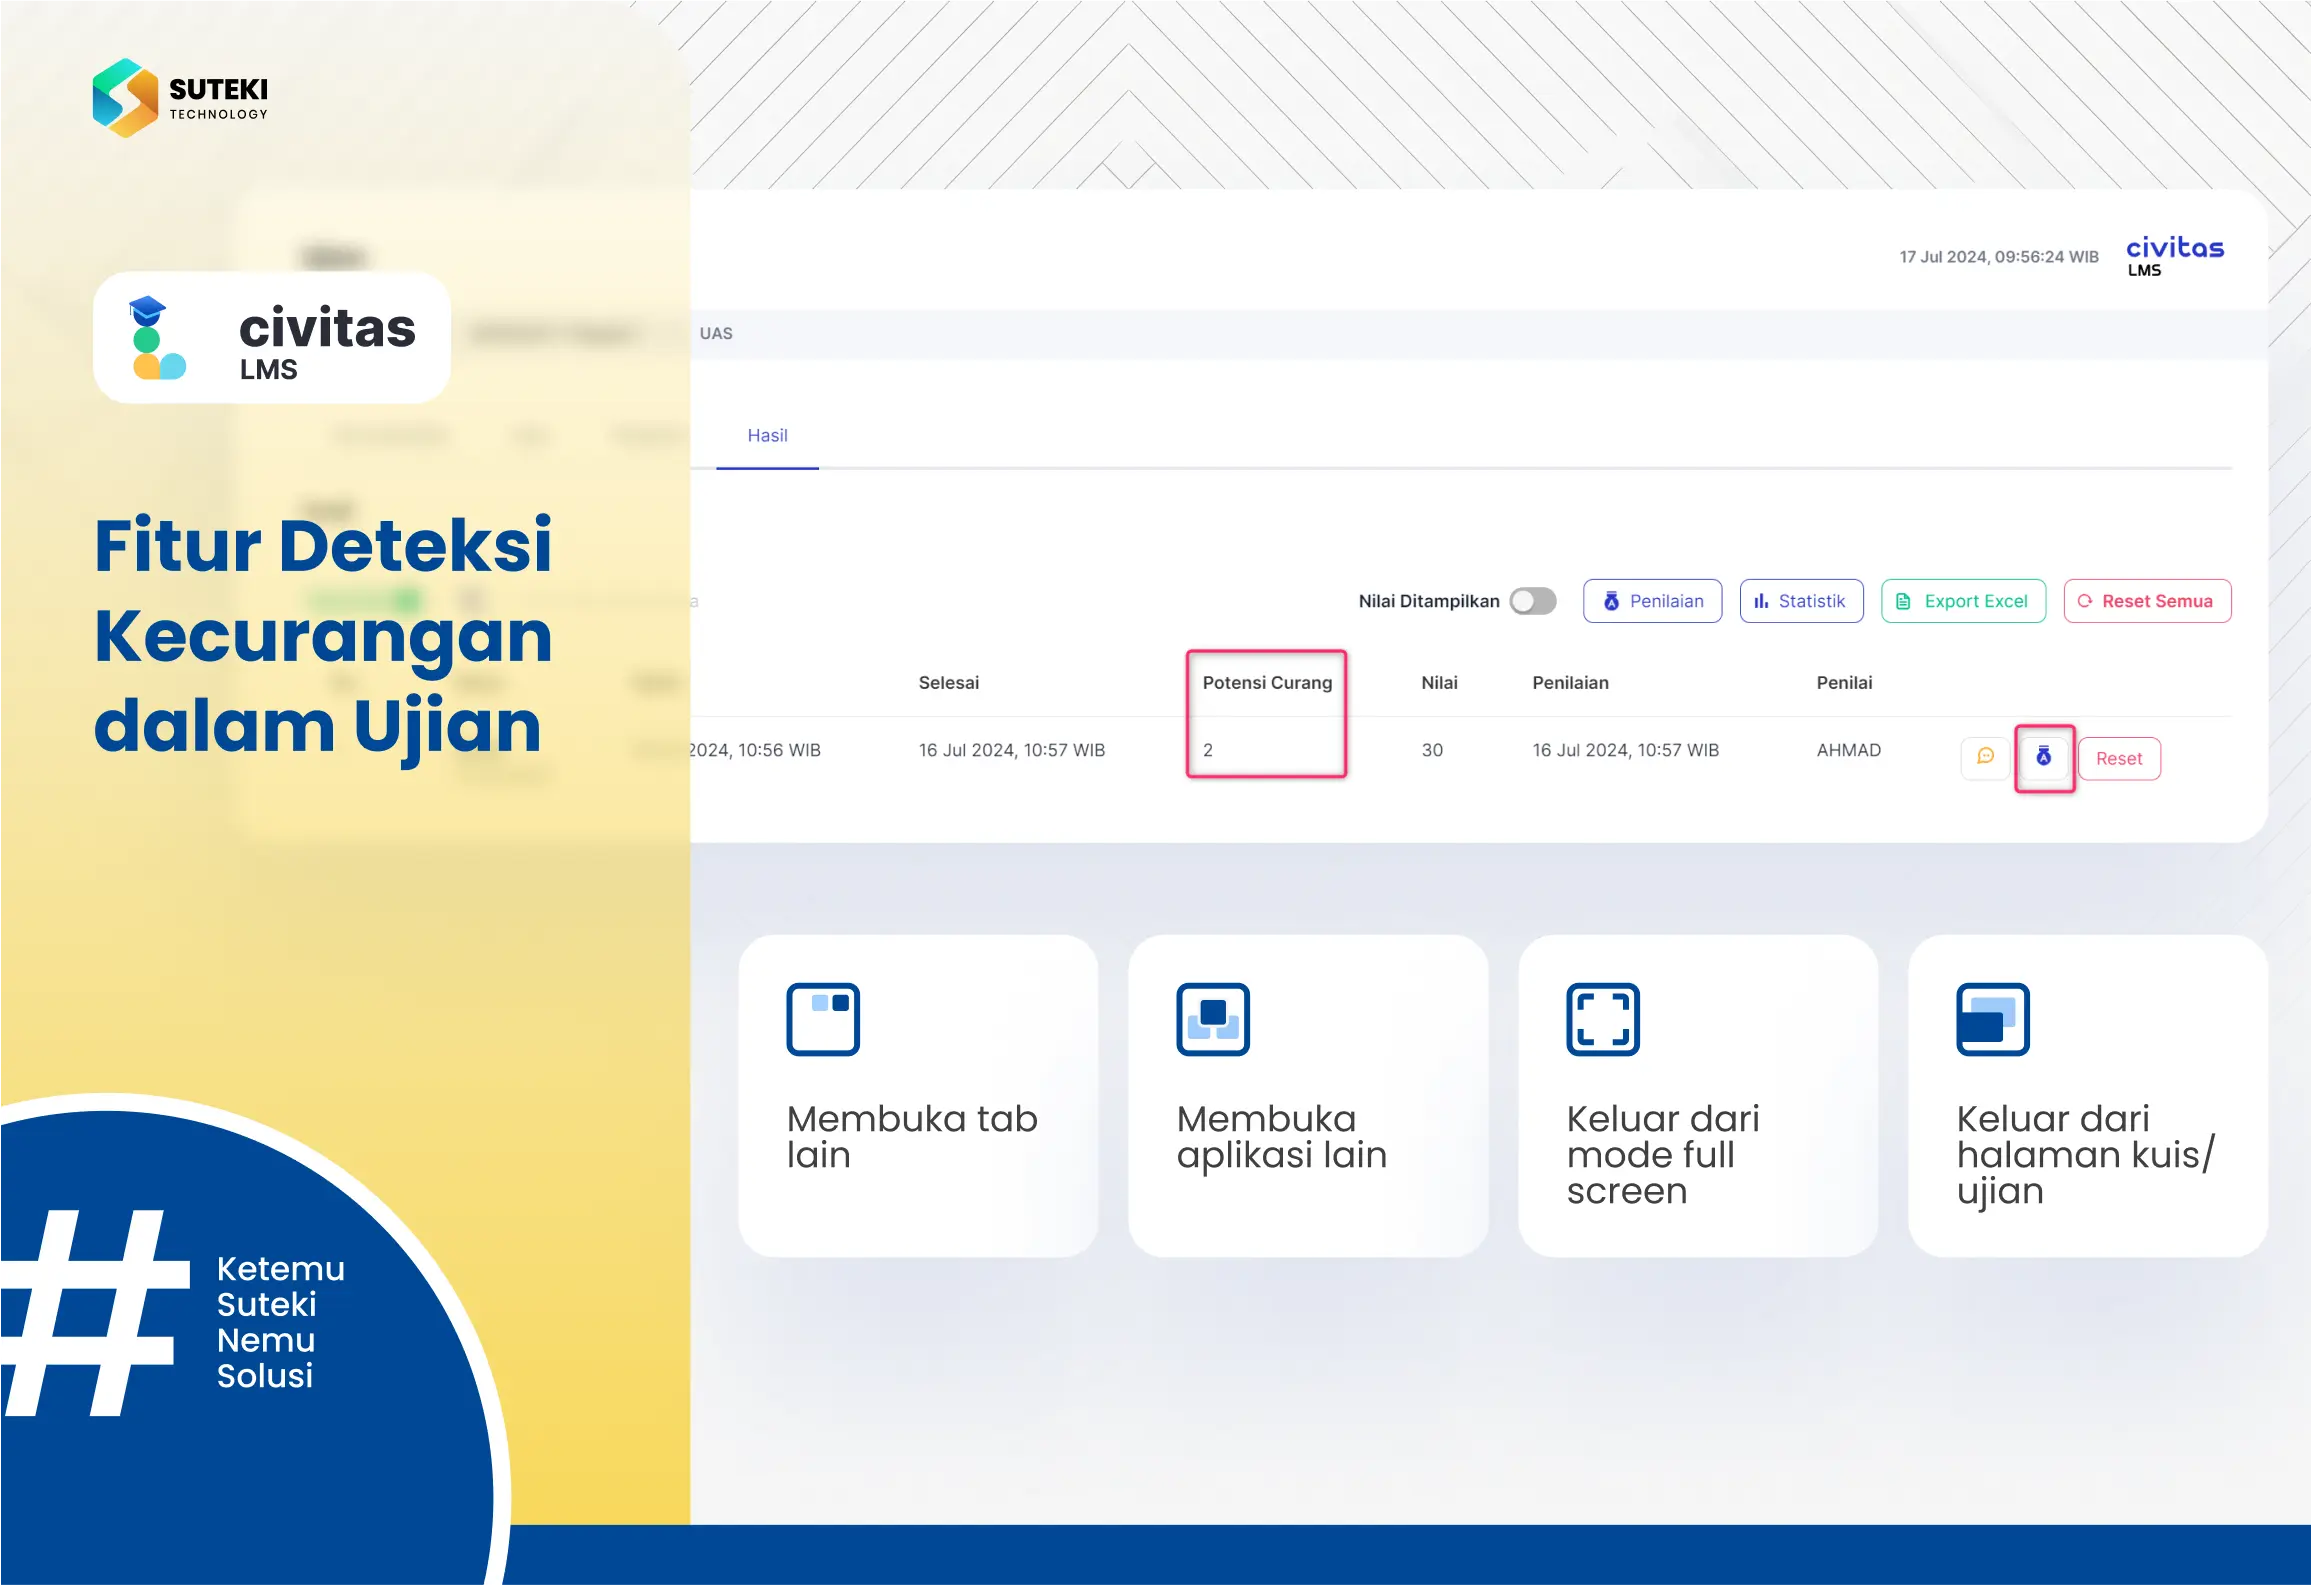Click the Potensi Curang value 2

(x=1208, y=750)
